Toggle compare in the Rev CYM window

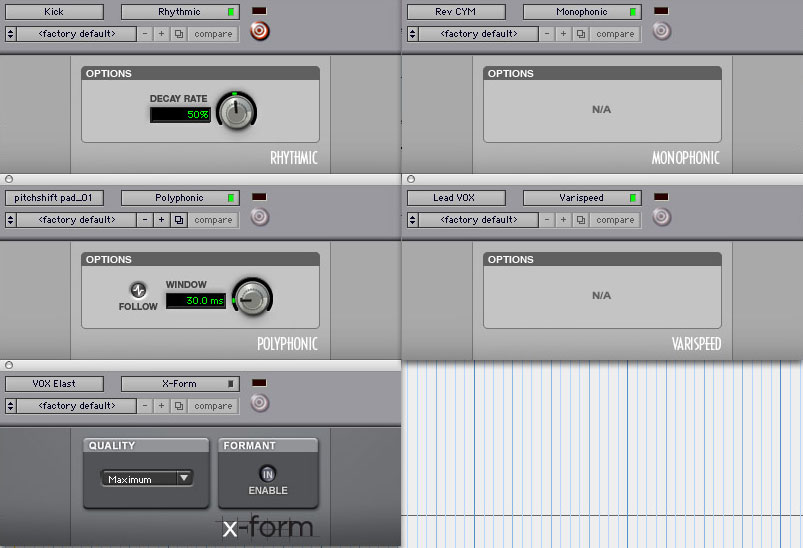tap(615, 34)
